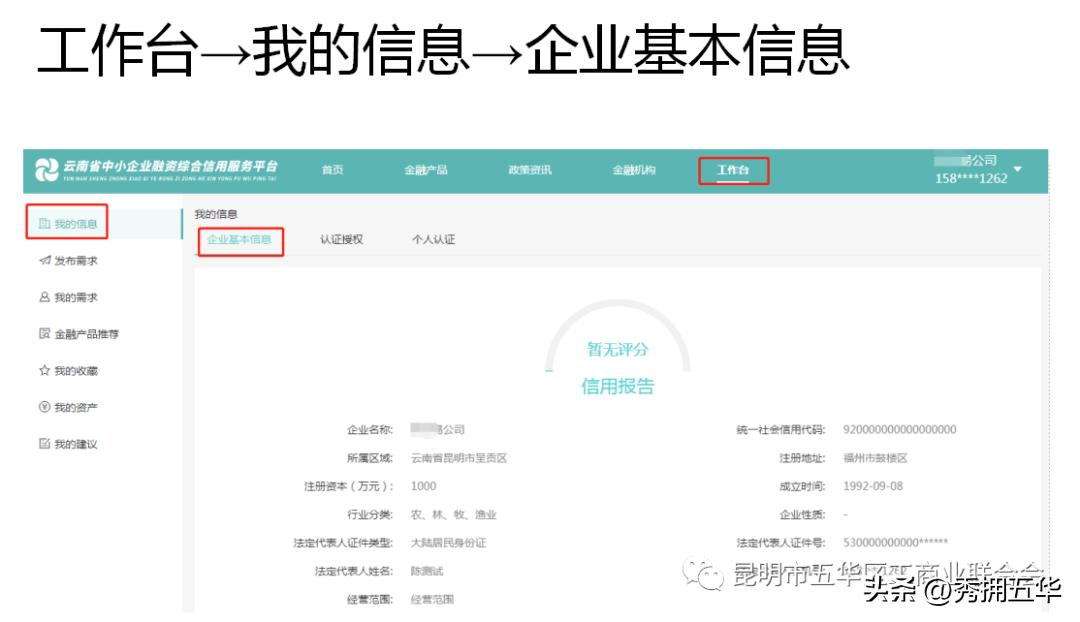Open the 工作台 workbench menu item
This screenshot has width=1080, height=622.
coord(734,170)
